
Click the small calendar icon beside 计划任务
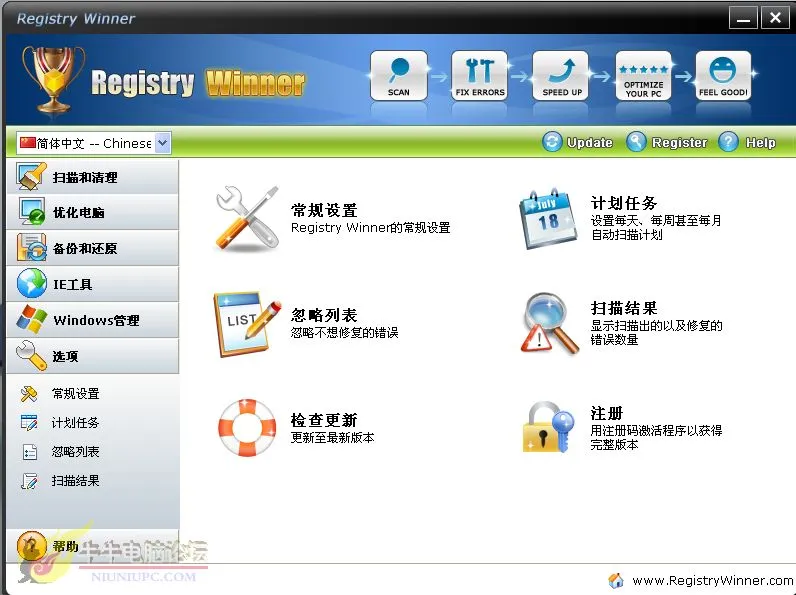tap(29, 422)
